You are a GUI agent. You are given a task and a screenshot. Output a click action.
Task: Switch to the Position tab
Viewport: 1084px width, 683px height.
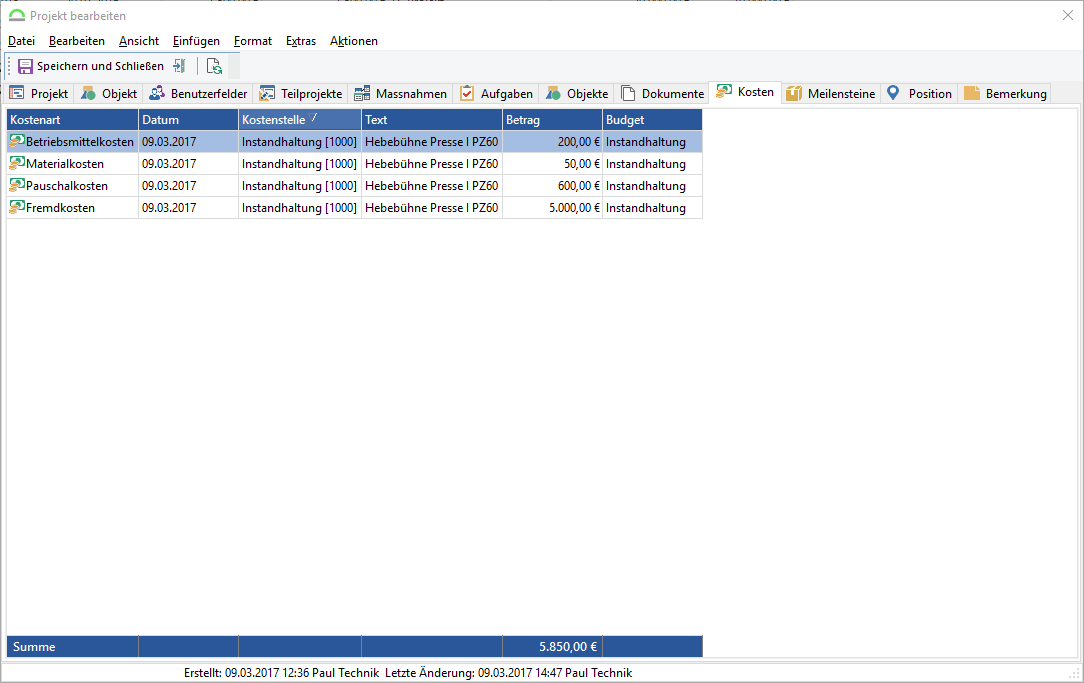coord(919,93)
